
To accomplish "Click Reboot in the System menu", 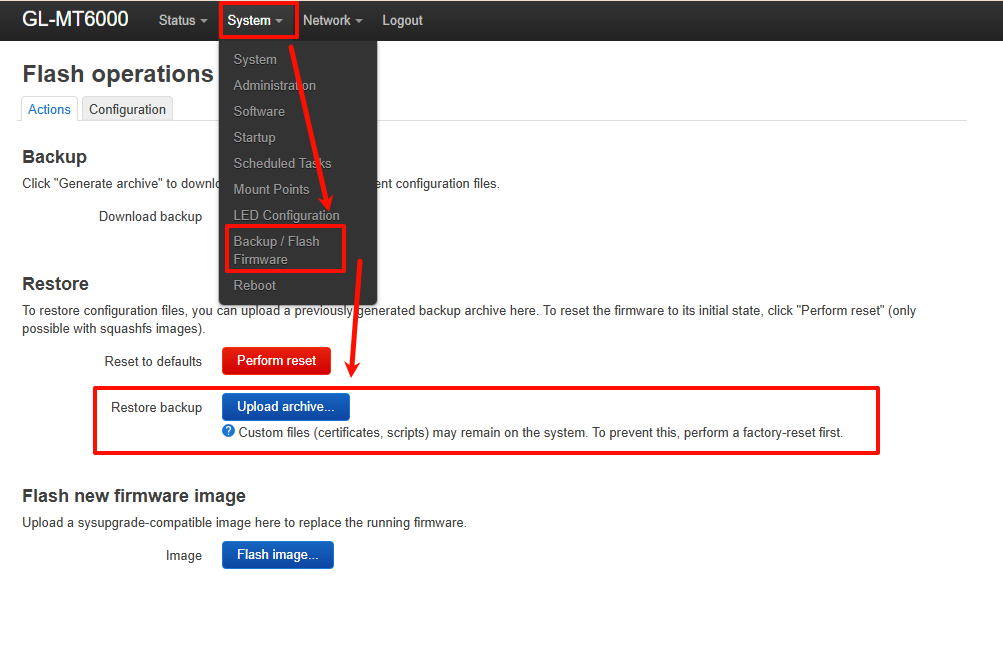I will pyautogui.click(x=254, y=285).
